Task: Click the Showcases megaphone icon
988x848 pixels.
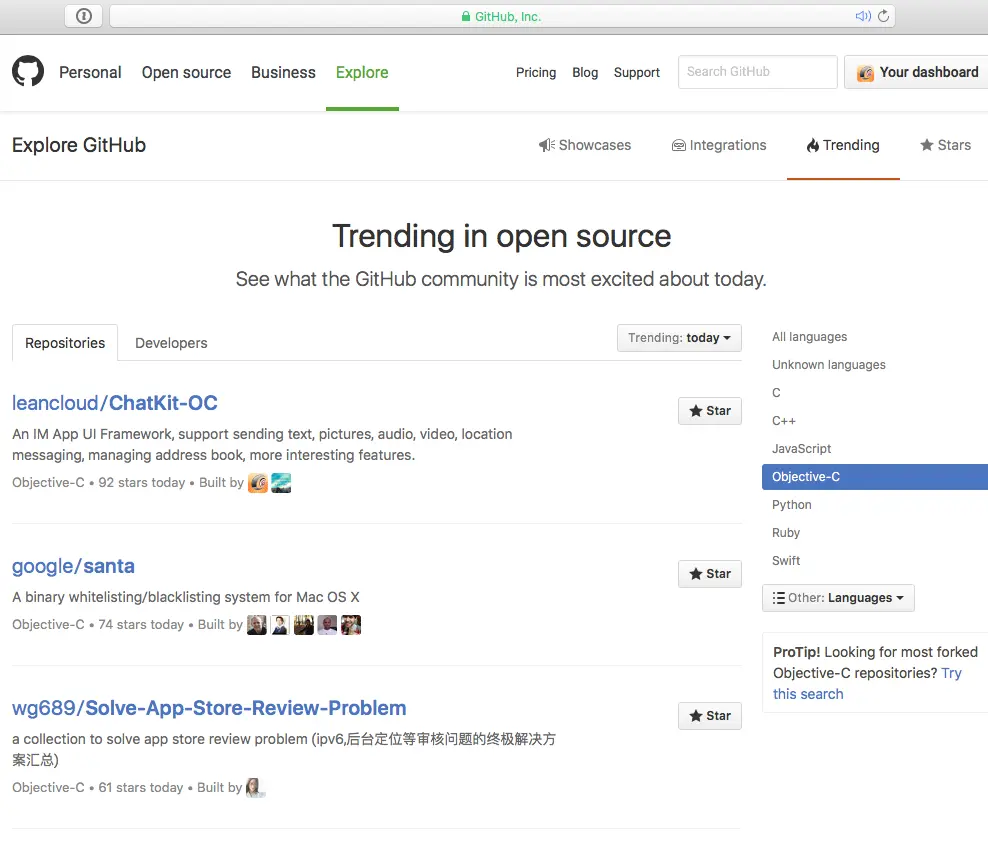Action: [546, 145]
